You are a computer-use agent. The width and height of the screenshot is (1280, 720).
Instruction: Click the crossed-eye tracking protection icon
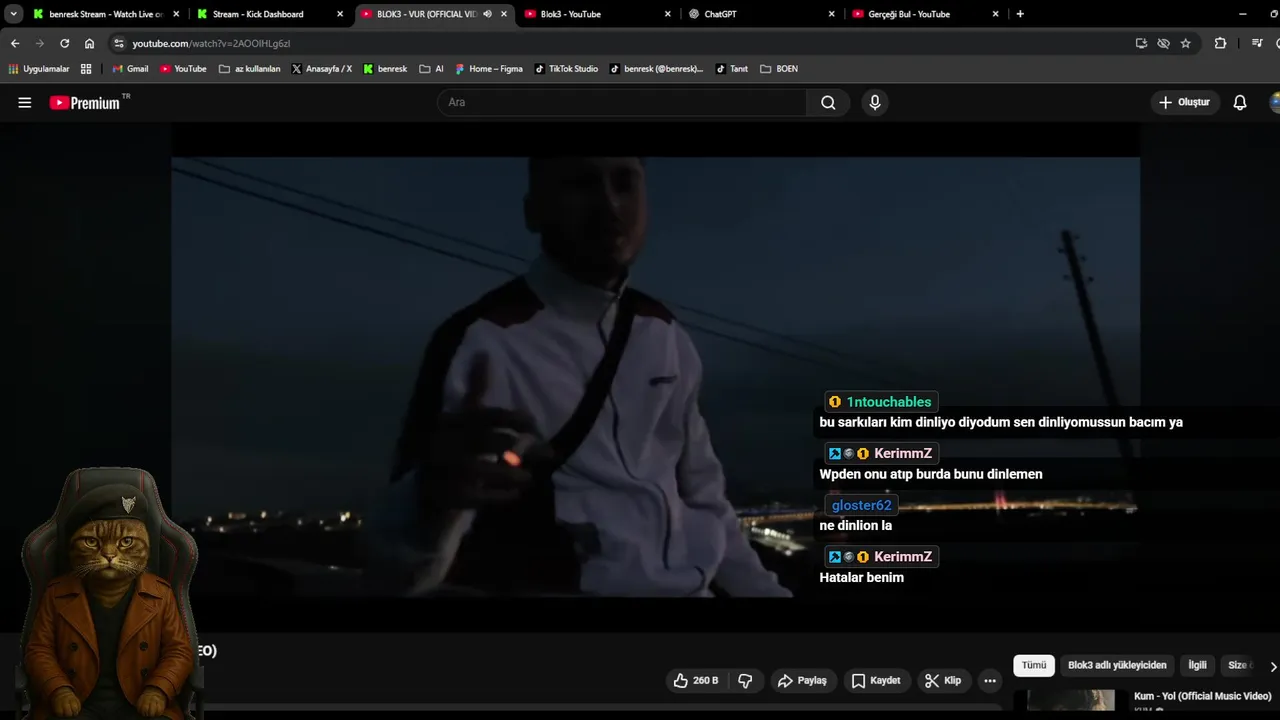pos(1163,43)
